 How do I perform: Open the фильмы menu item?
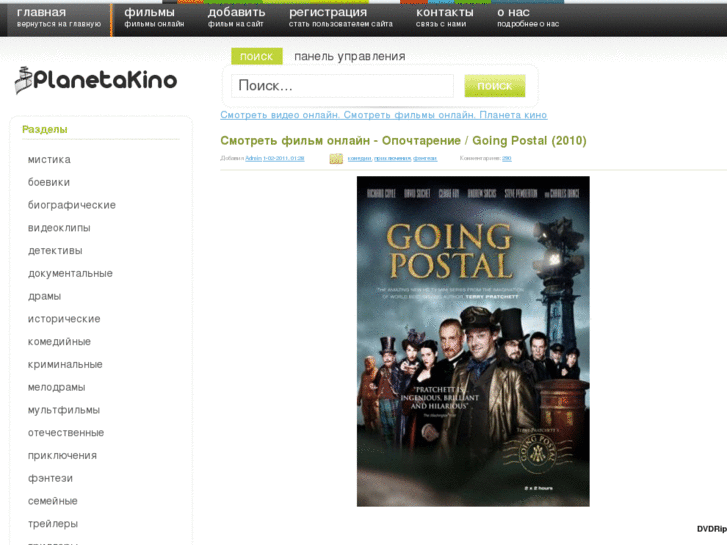(x=154, y=18)
